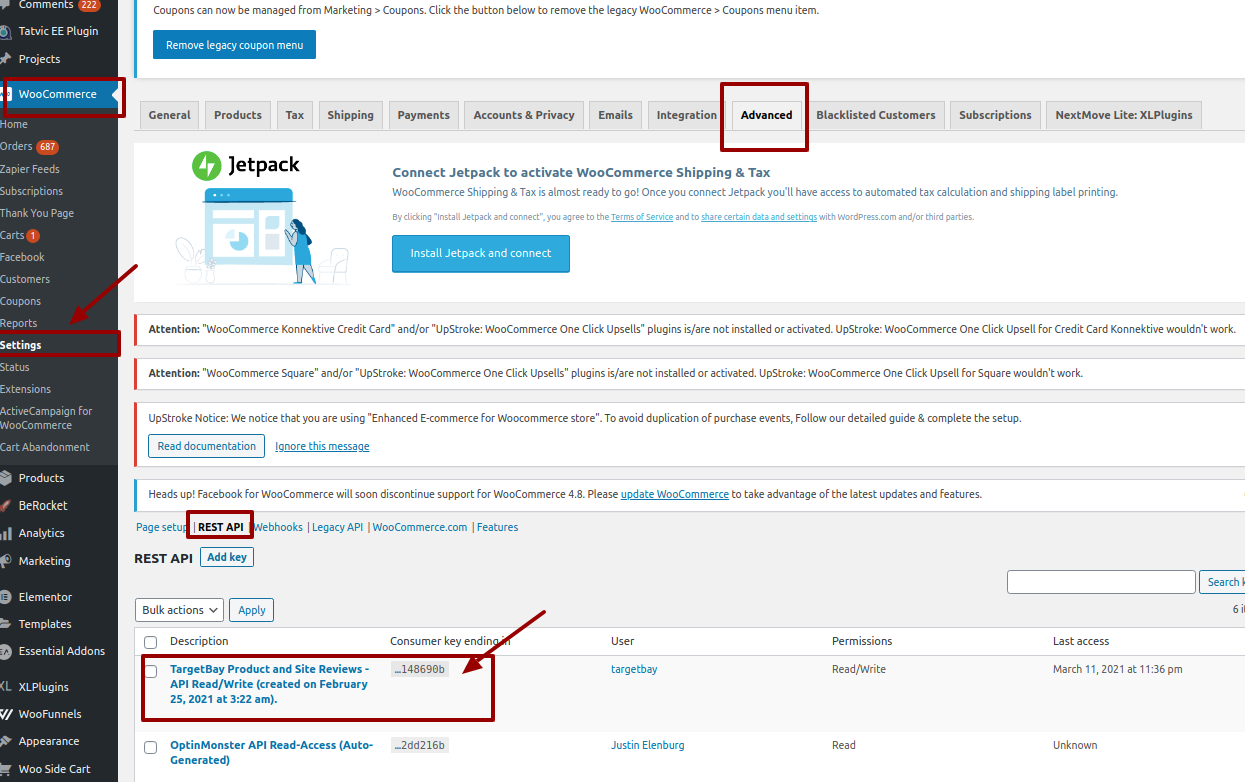Click the Templates folder icon in sidebar
The height and width of the screenshot is (782, 1245).
point(5,624)
